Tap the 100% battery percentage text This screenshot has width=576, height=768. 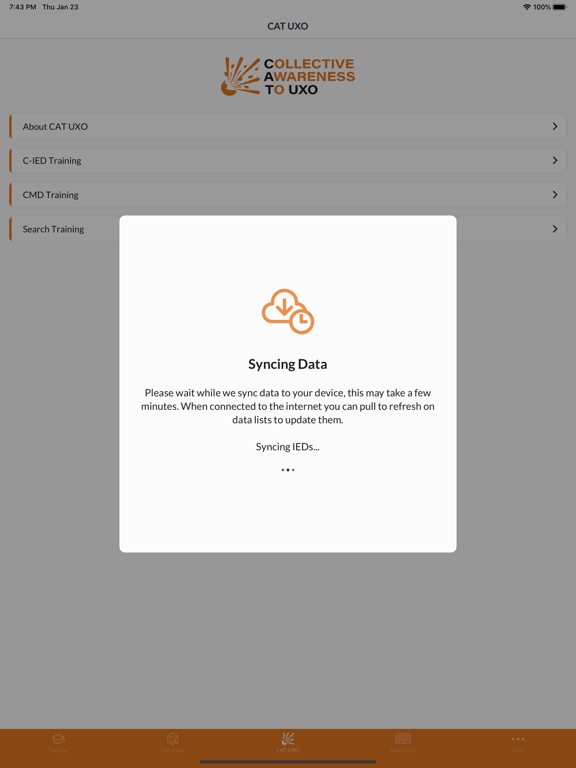point(542,7)
